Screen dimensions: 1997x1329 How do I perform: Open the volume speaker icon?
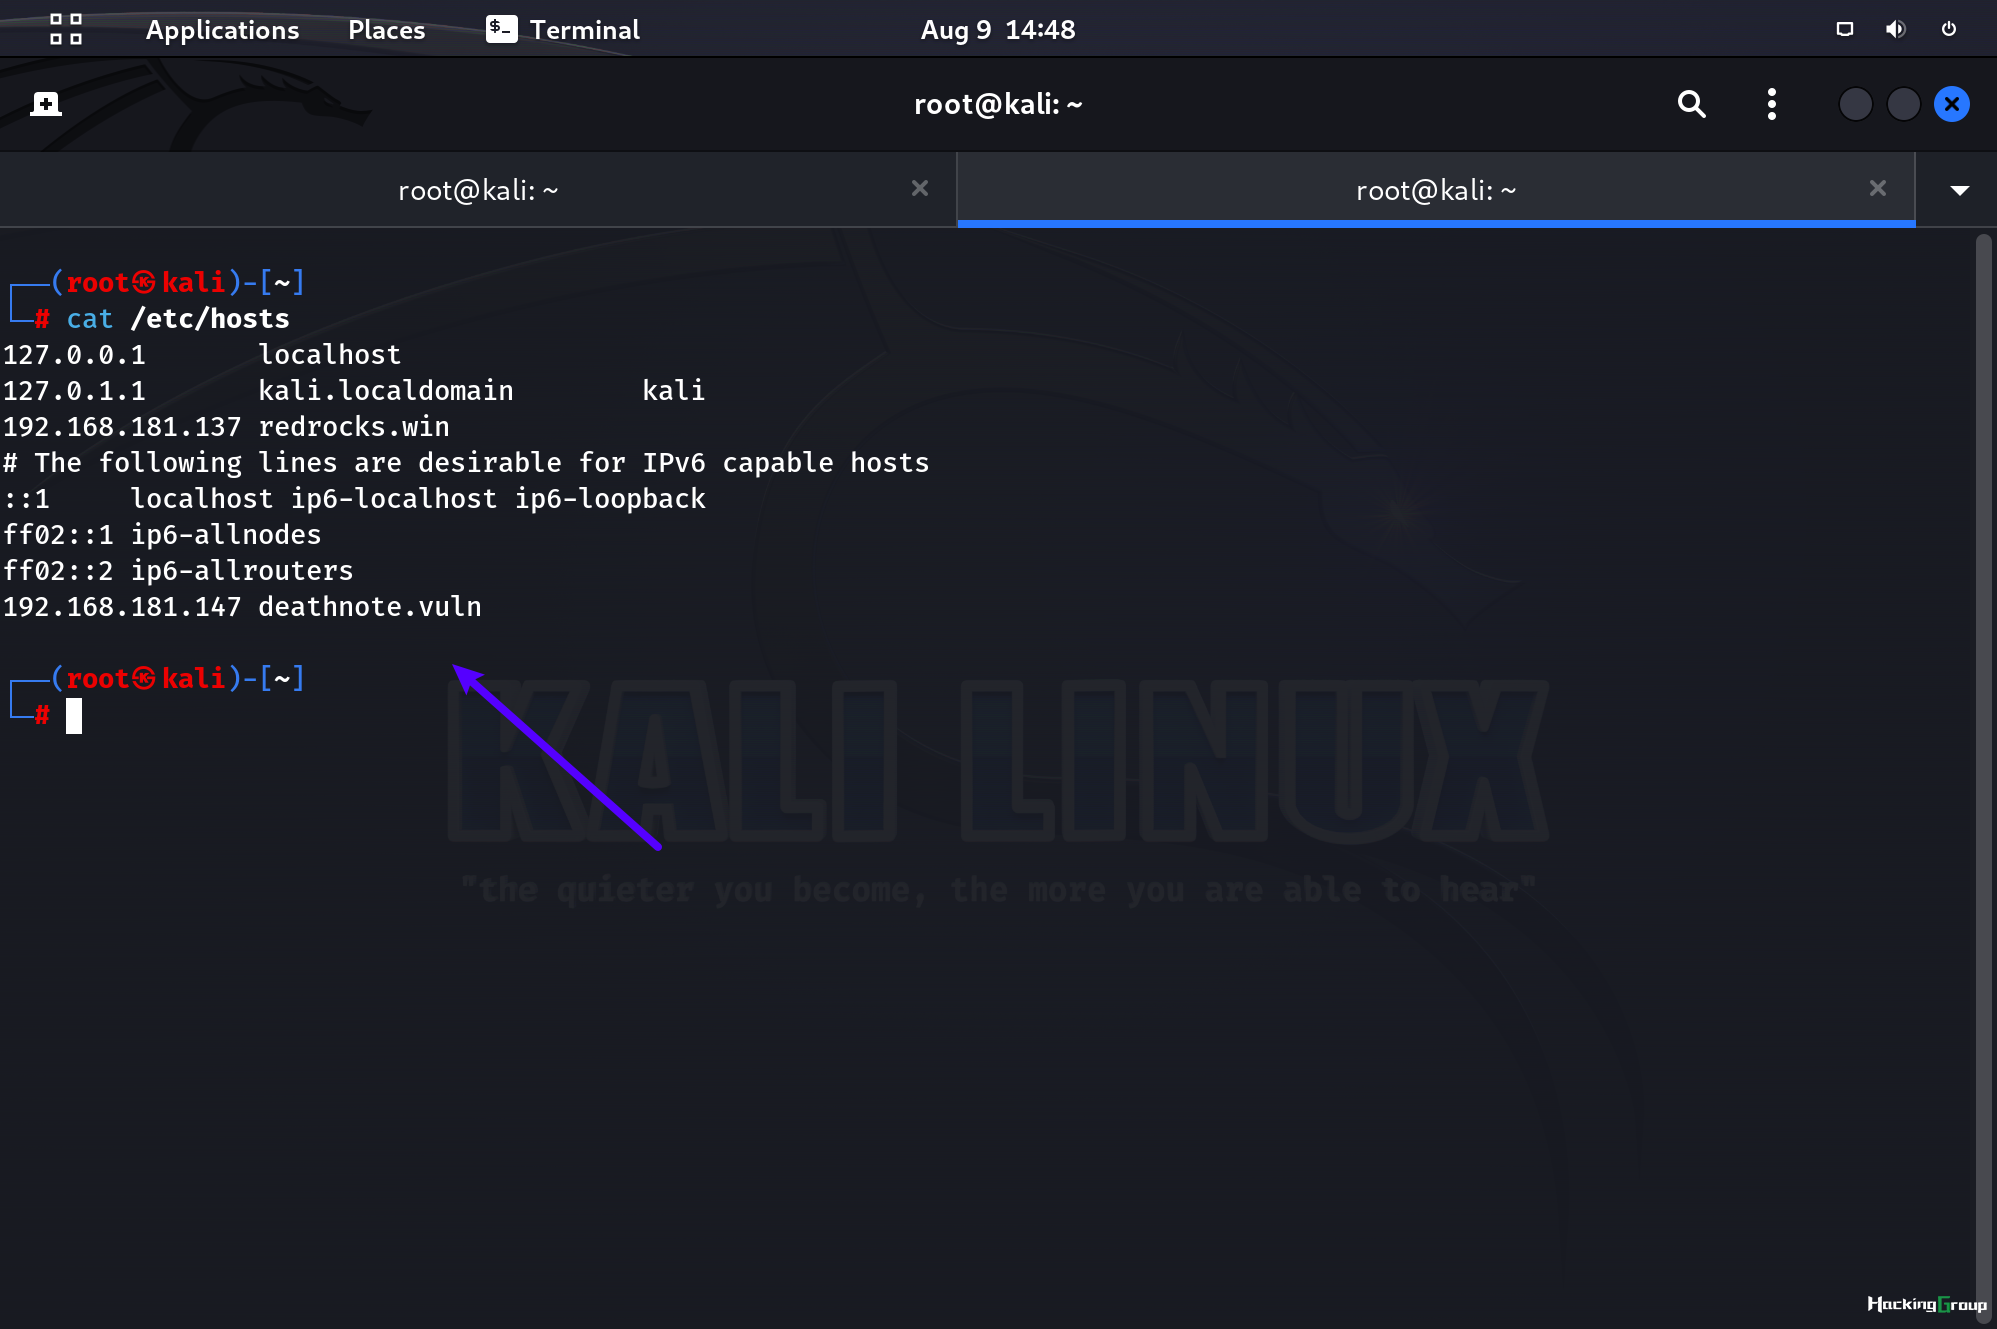click(1895, 29)
